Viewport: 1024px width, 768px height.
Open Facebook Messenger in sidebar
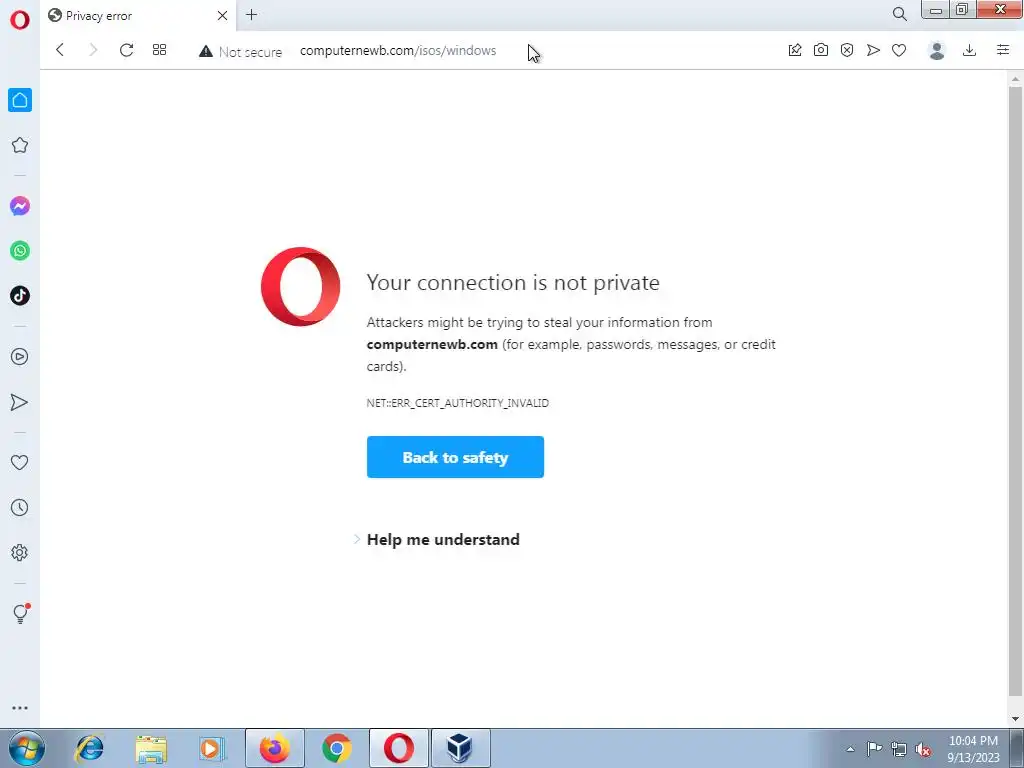tap(20, 206)
